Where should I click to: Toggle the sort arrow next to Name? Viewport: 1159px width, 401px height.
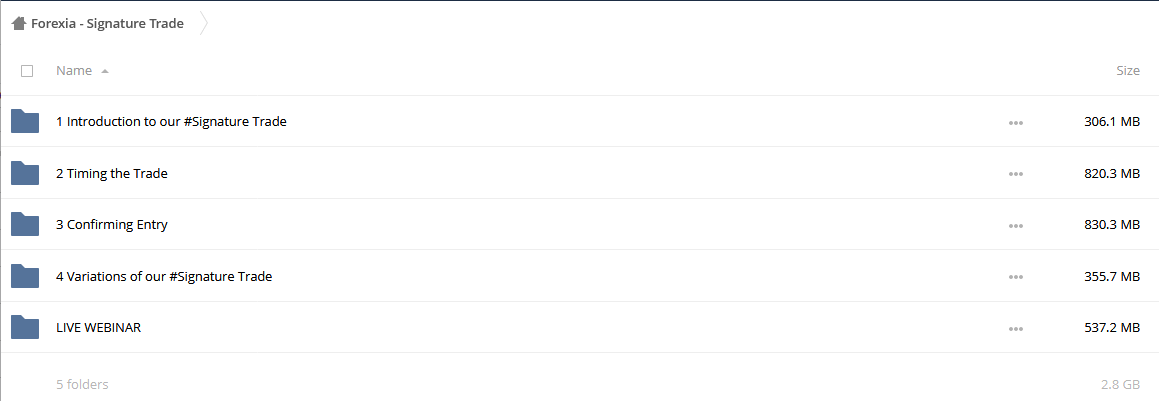pyautogui.click(x=105, y=72)
